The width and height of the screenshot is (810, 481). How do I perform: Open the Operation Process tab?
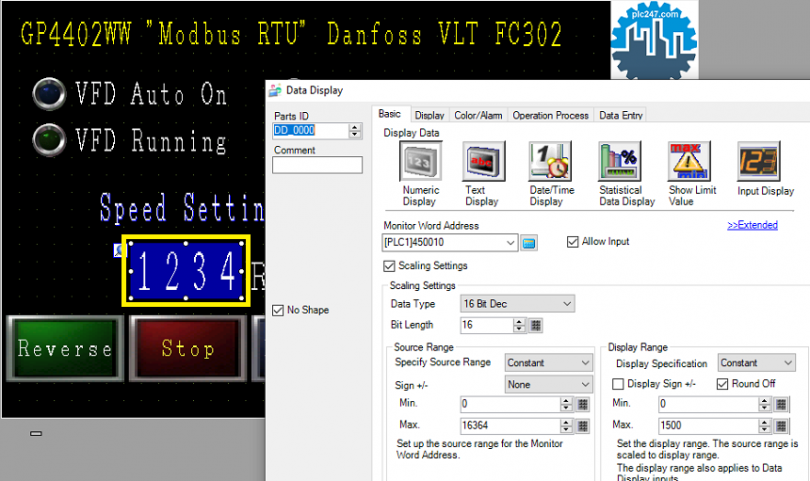(x=550, y=115)
